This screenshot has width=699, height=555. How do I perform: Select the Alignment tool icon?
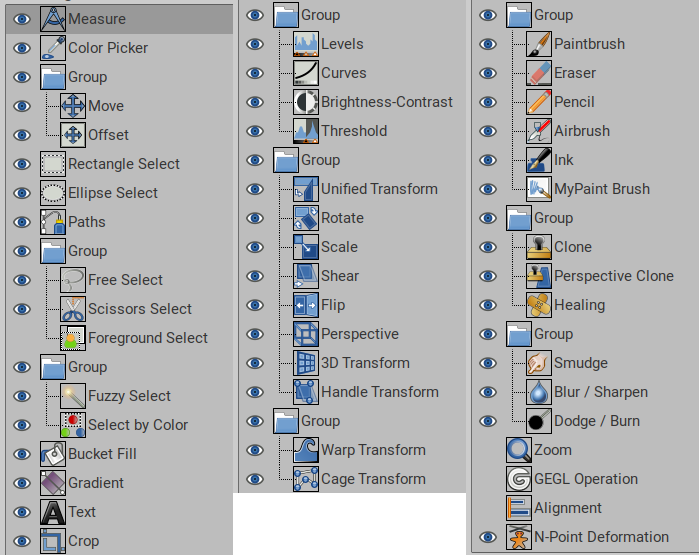(x=519, y=508)
